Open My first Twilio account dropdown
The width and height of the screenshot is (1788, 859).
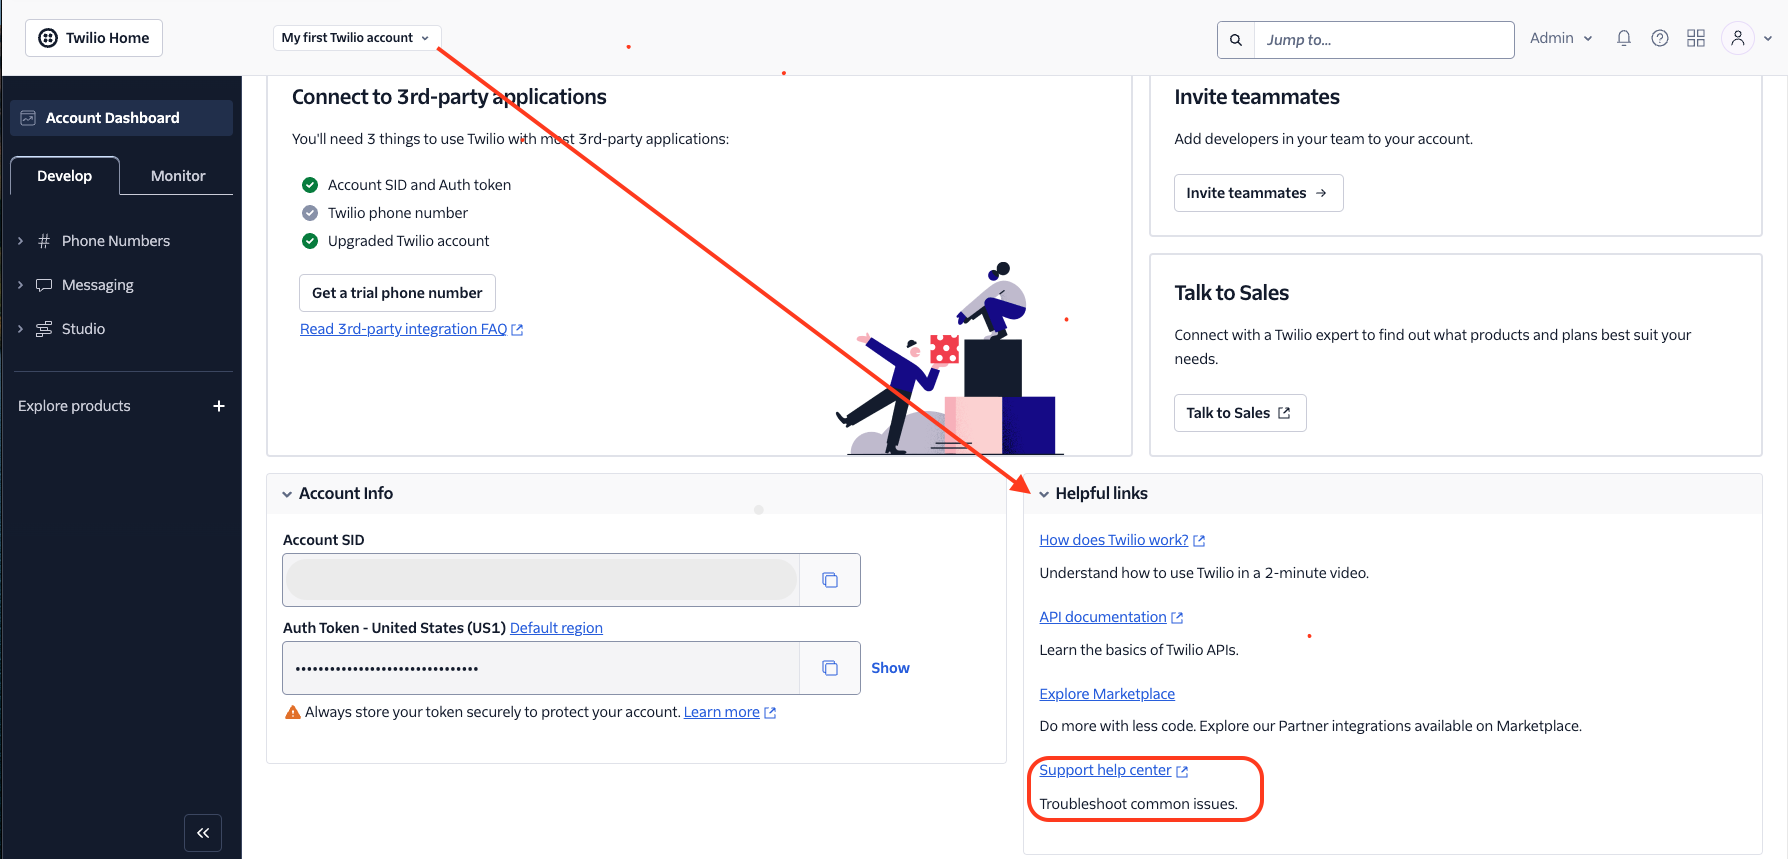[x=356, y=38]
